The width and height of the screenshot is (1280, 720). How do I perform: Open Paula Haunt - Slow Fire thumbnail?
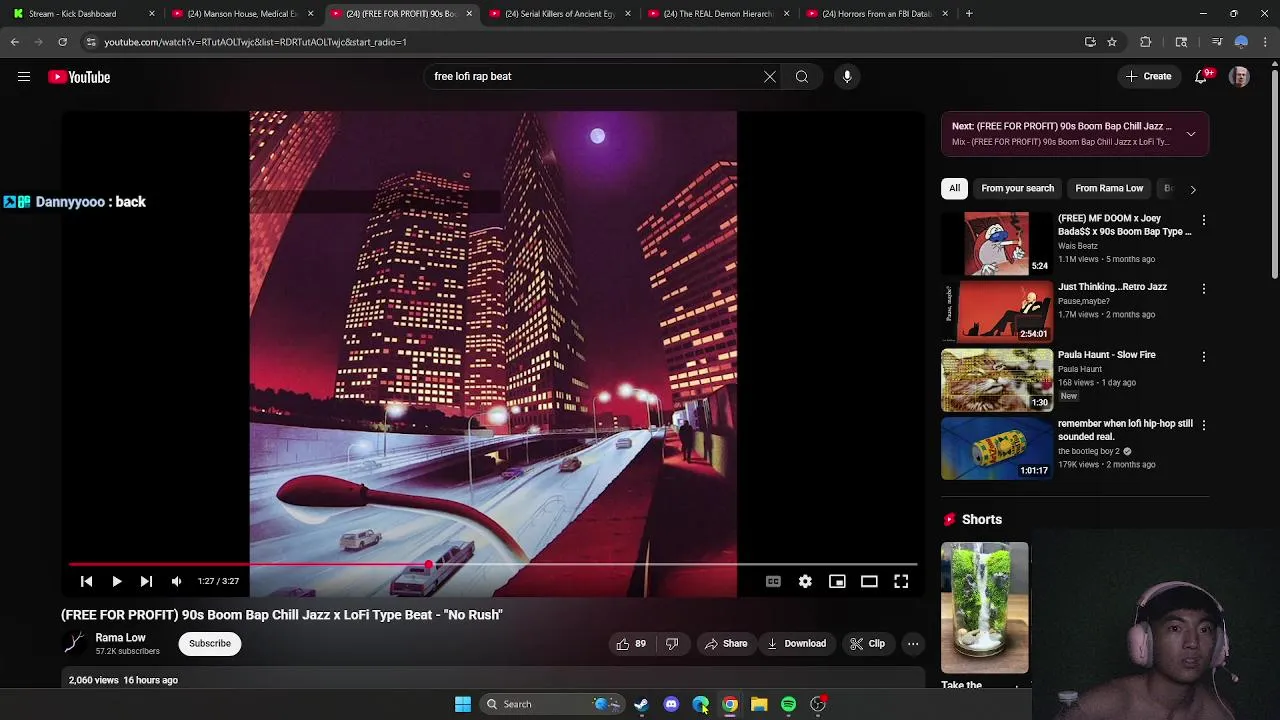tap(997, 380)
